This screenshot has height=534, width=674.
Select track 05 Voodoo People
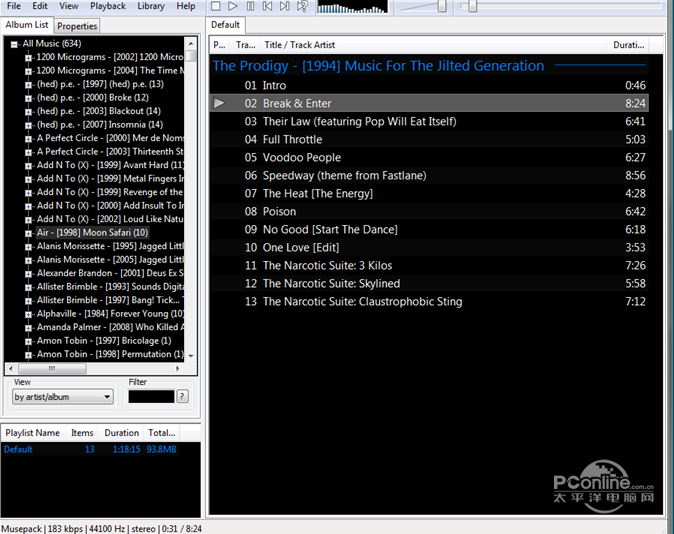pyautogui.click(x=429, y=157)
